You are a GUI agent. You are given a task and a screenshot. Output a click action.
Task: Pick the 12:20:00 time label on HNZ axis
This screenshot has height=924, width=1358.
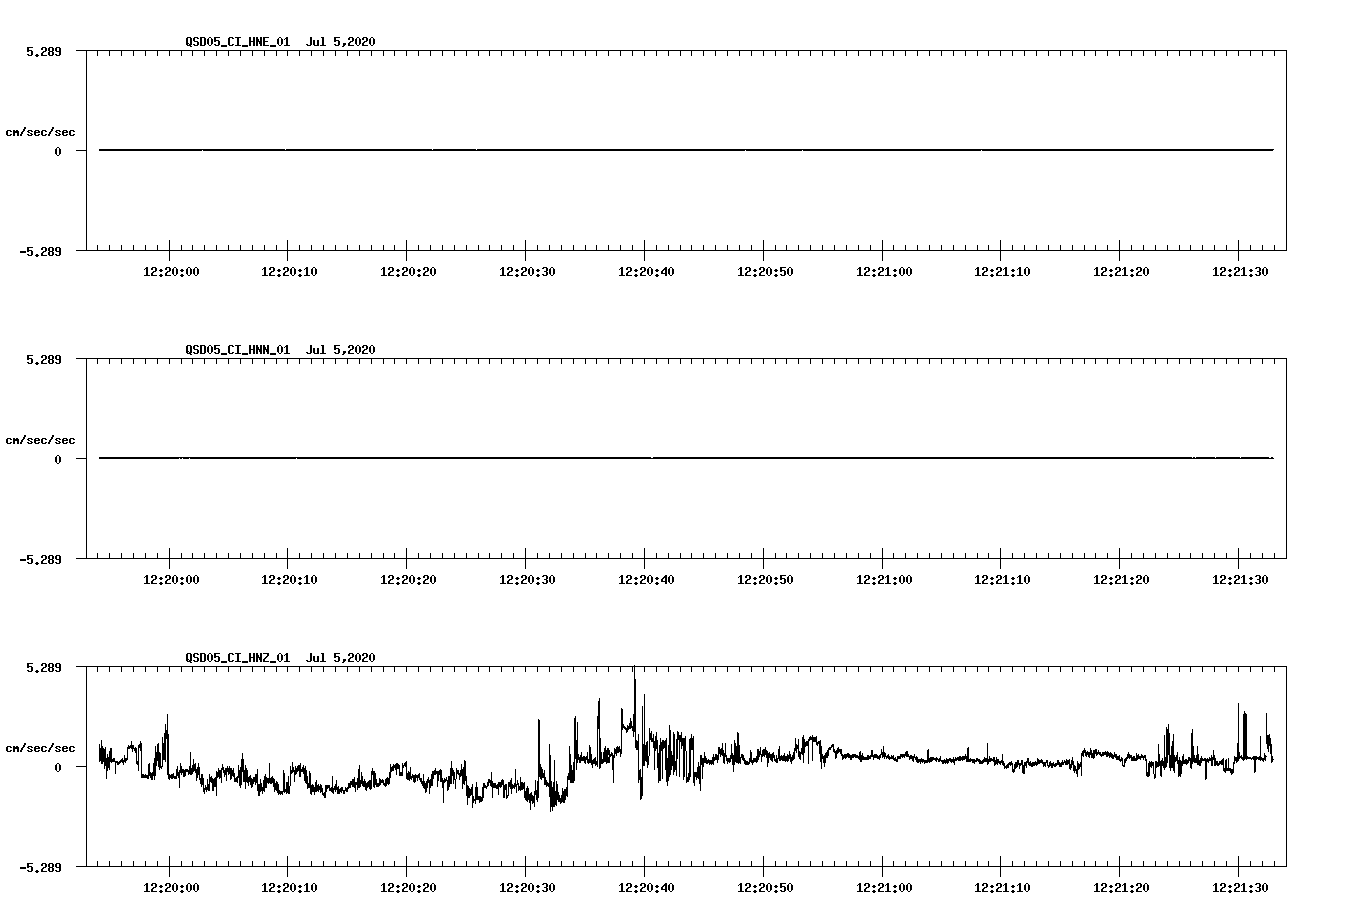click(171, 887)
